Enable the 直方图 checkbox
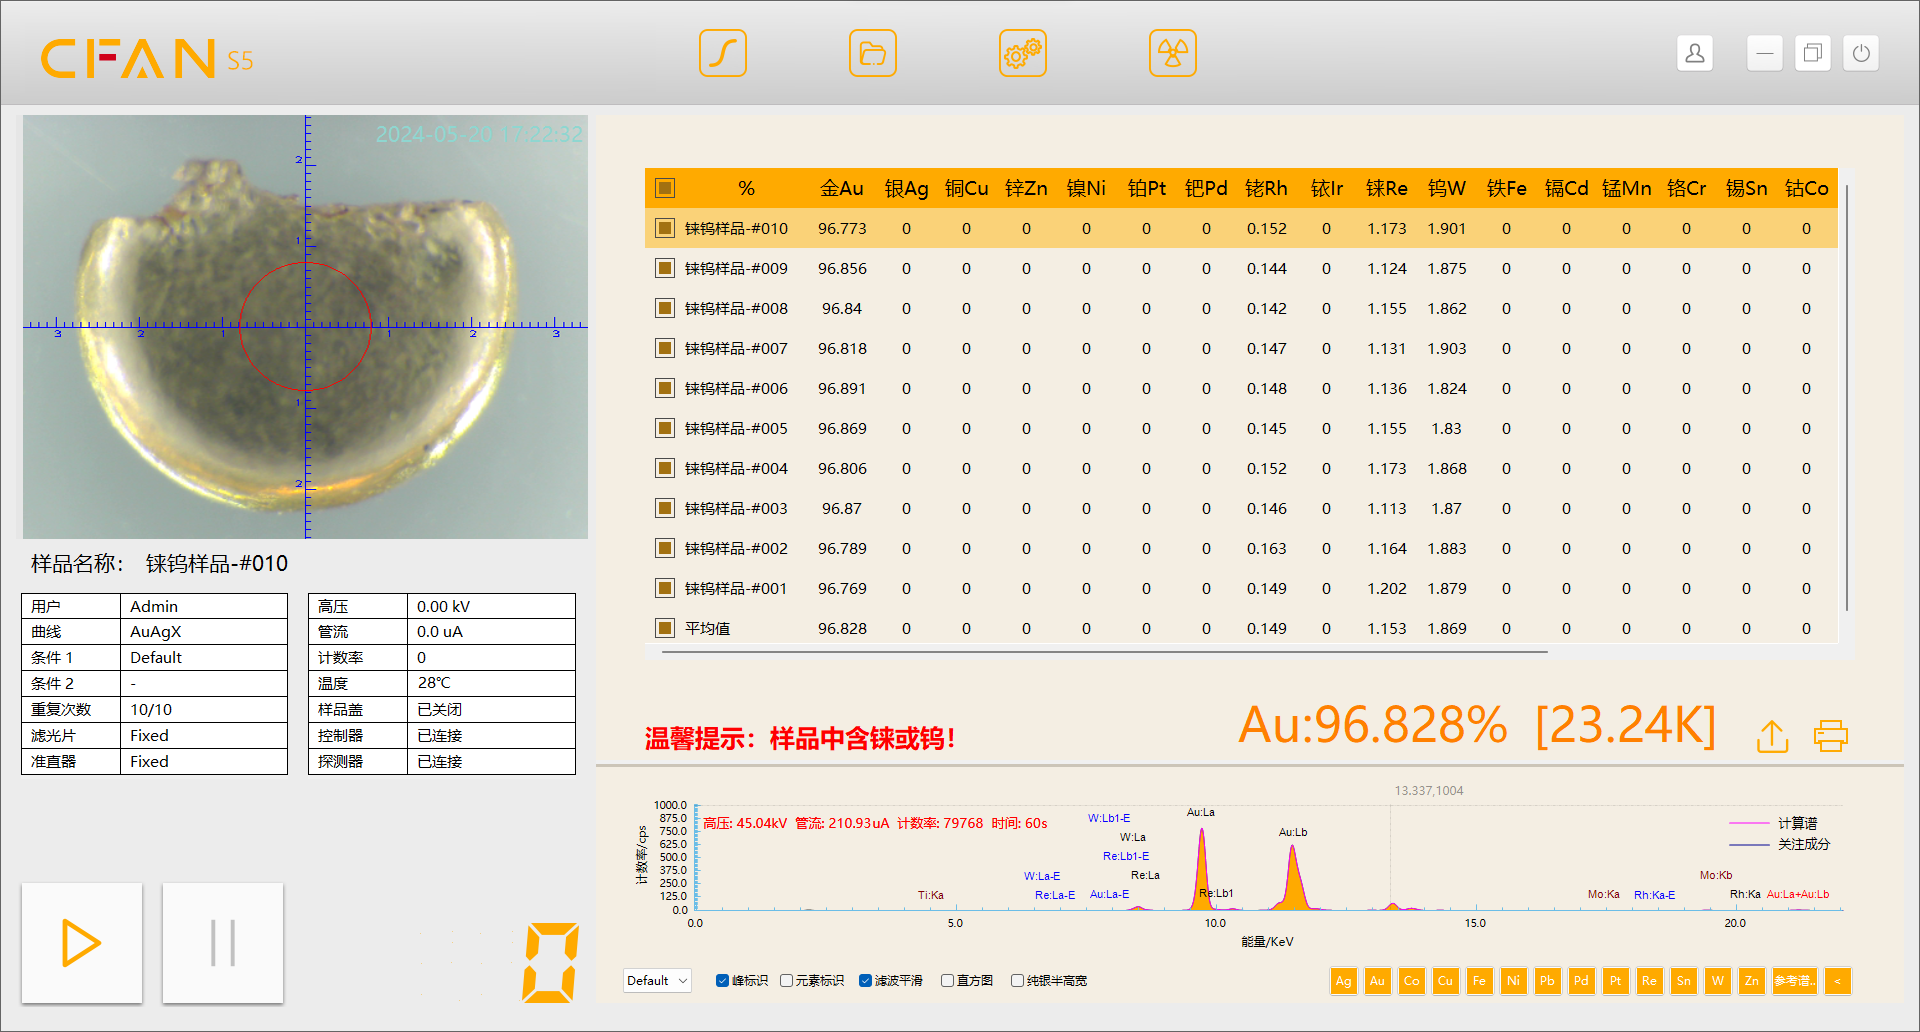 tap(947, 980)
